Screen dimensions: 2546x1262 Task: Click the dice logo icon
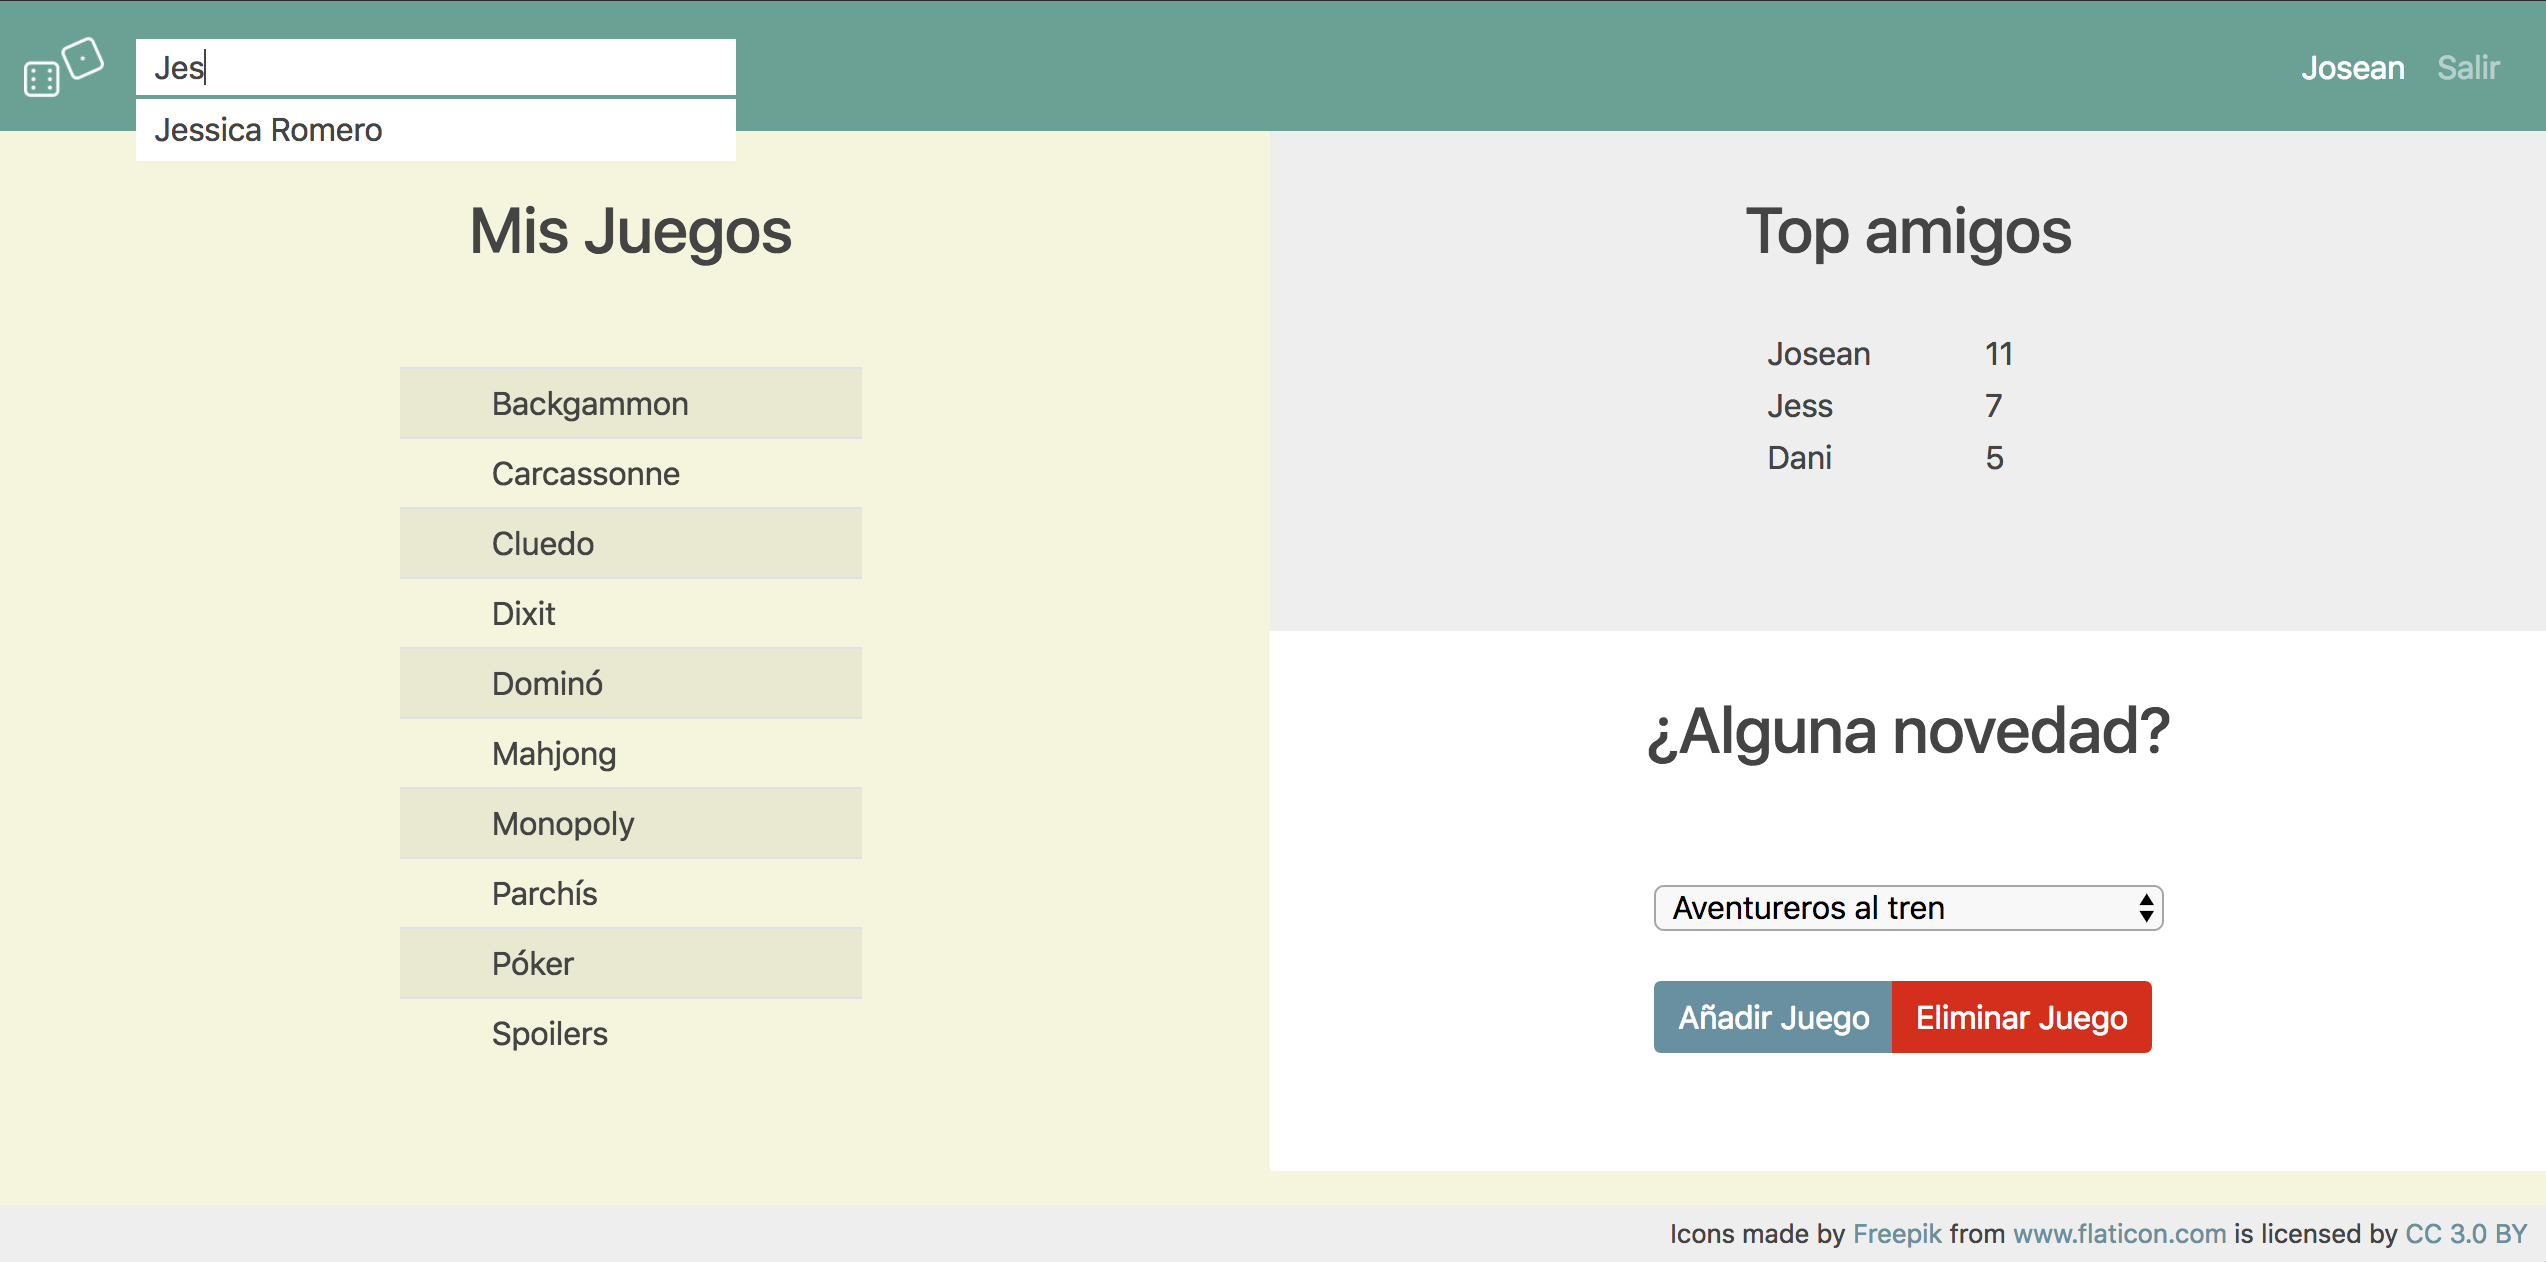pos(64,68)
